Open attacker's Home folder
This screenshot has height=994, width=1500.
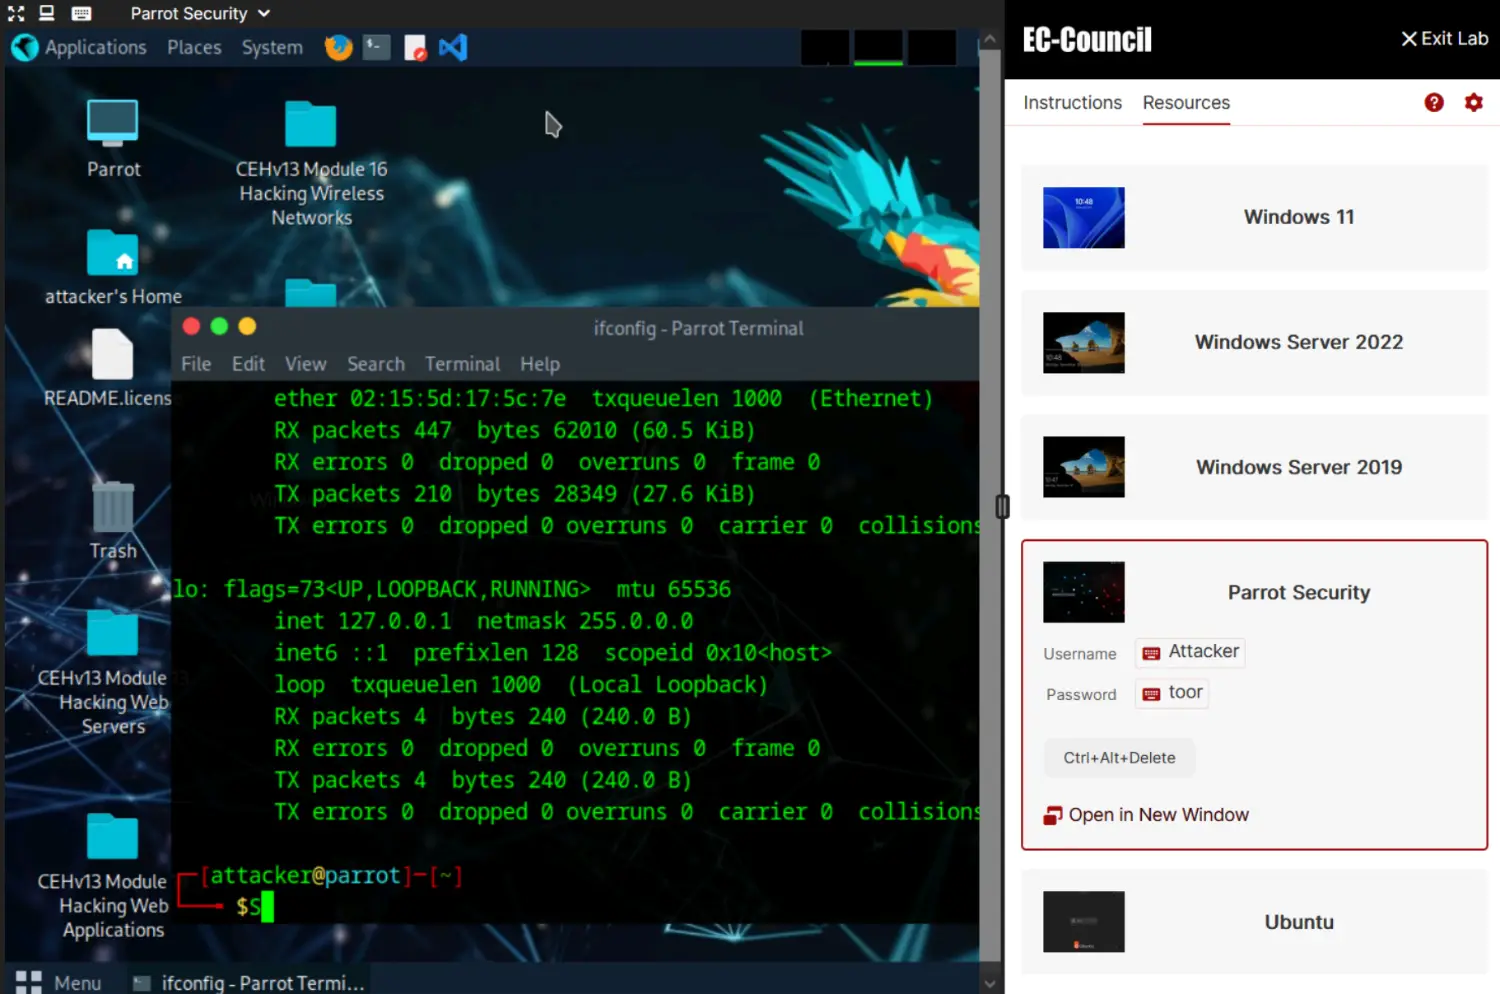113,255
